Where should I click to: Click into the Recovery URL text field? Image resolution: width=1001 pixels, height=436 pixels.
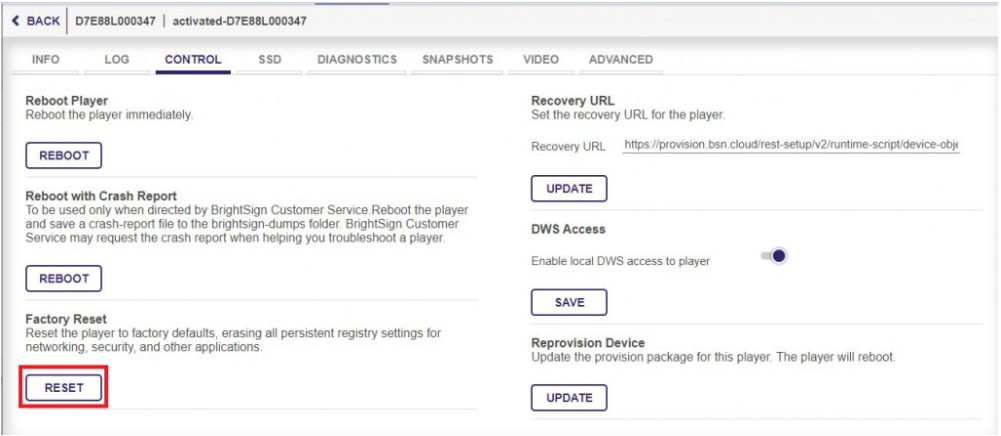pyautogui.click(x=791, y=145)
